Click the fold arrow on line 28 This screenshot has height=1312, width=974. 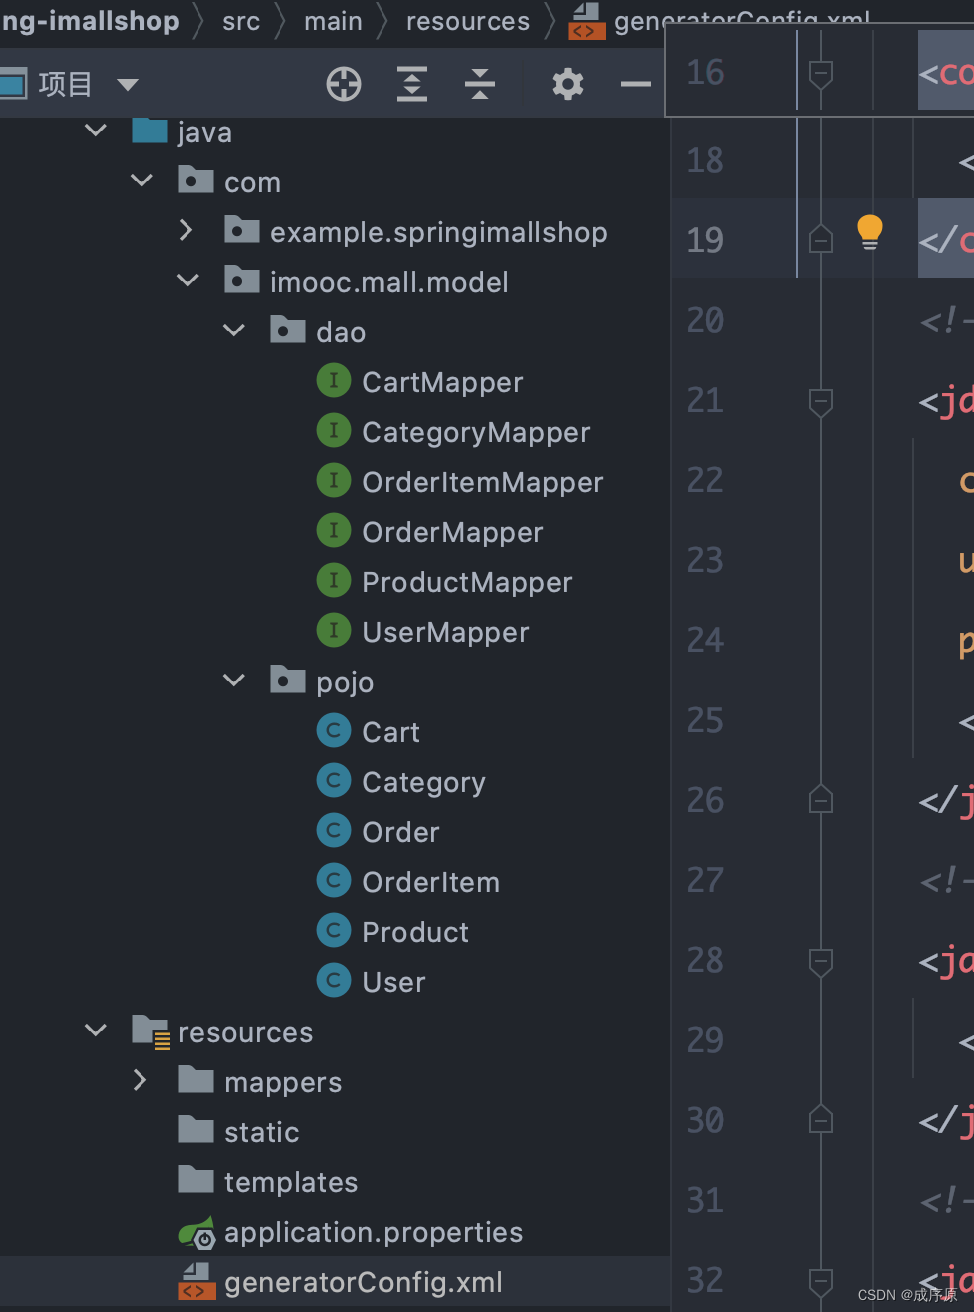[820, 962]
